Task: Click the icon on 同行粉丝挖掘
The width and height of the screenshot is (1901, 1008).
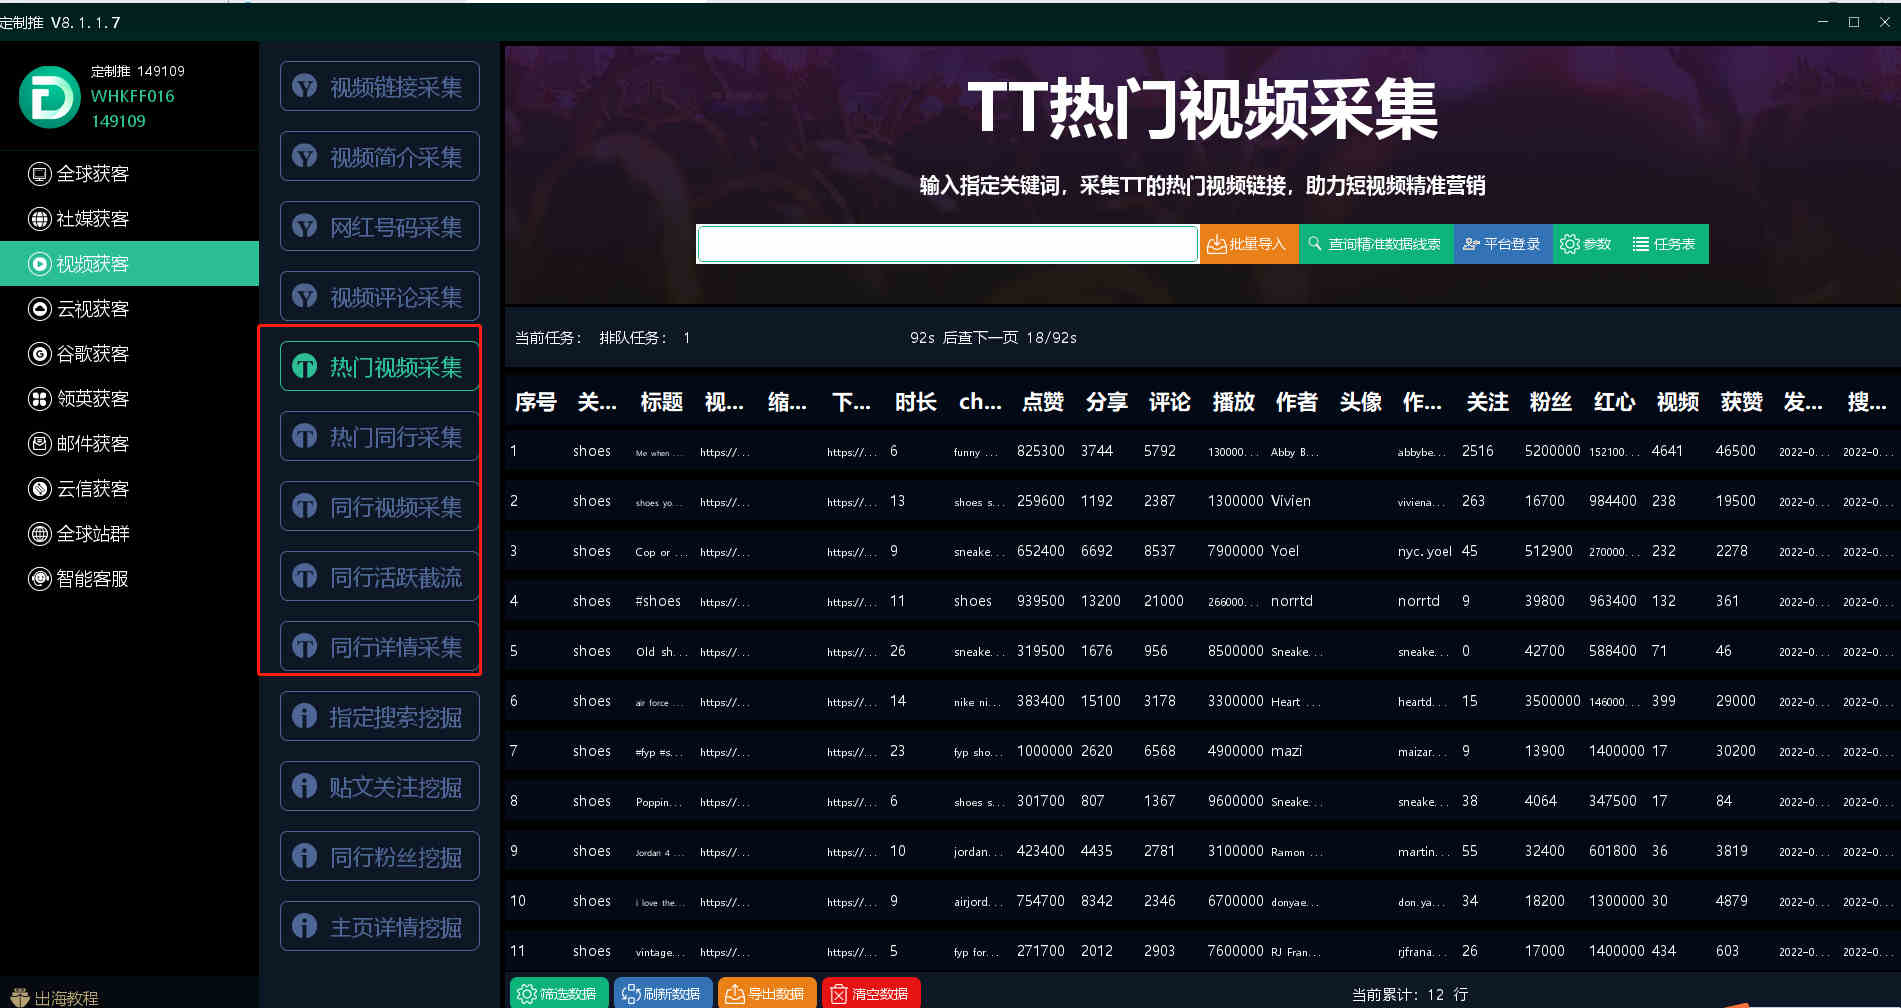Action: tap(305, 857)
